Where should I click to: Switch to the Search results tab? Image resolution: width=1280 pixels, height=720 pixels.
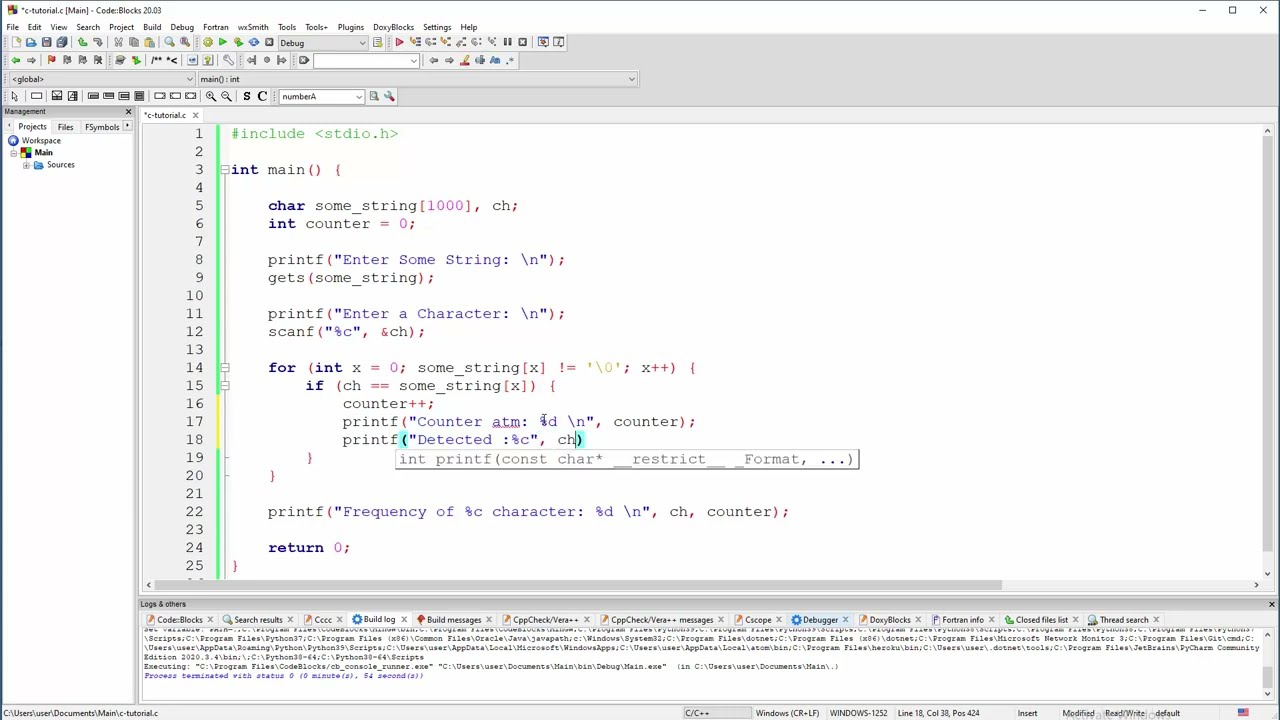(x=258, y=620)
